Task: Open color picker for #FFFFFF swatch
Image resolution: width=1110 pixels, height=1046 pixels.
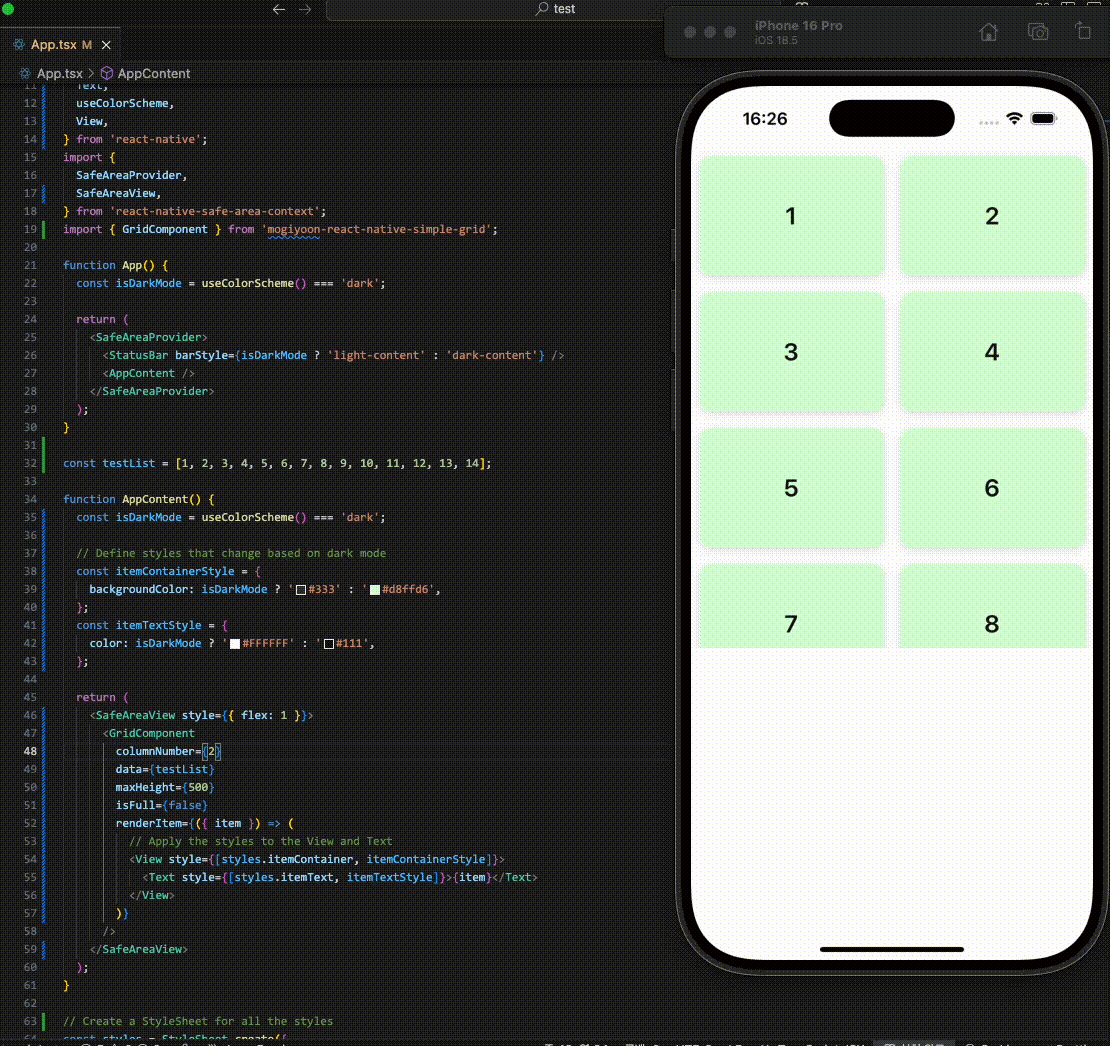Action: tap(235, 644)
